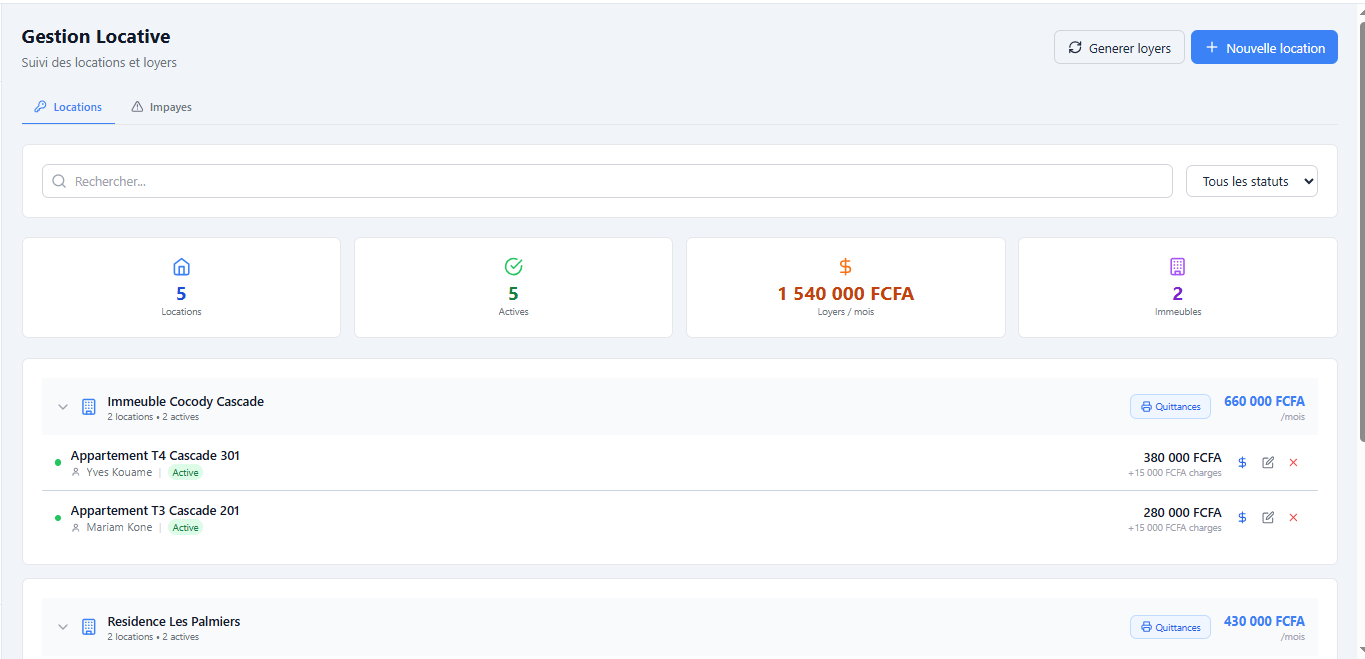
Task: Click dollar payment icon for Cascade 201
Action: click(x=1242, y=517)
